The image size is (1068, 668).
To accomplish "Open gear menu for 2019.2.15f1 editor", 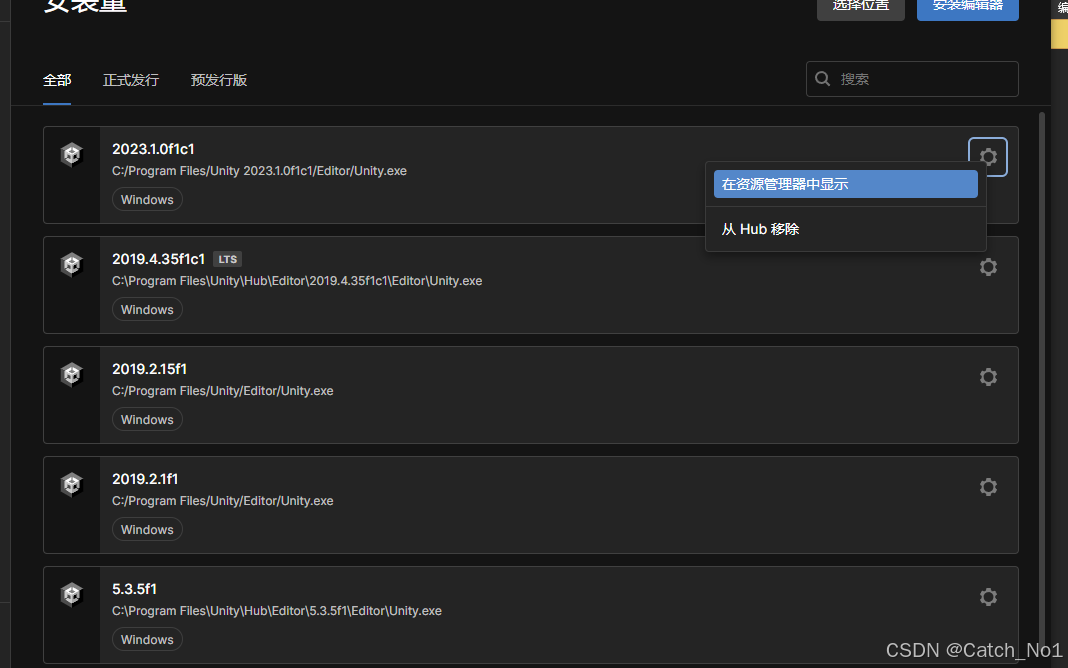I will 988,377.
